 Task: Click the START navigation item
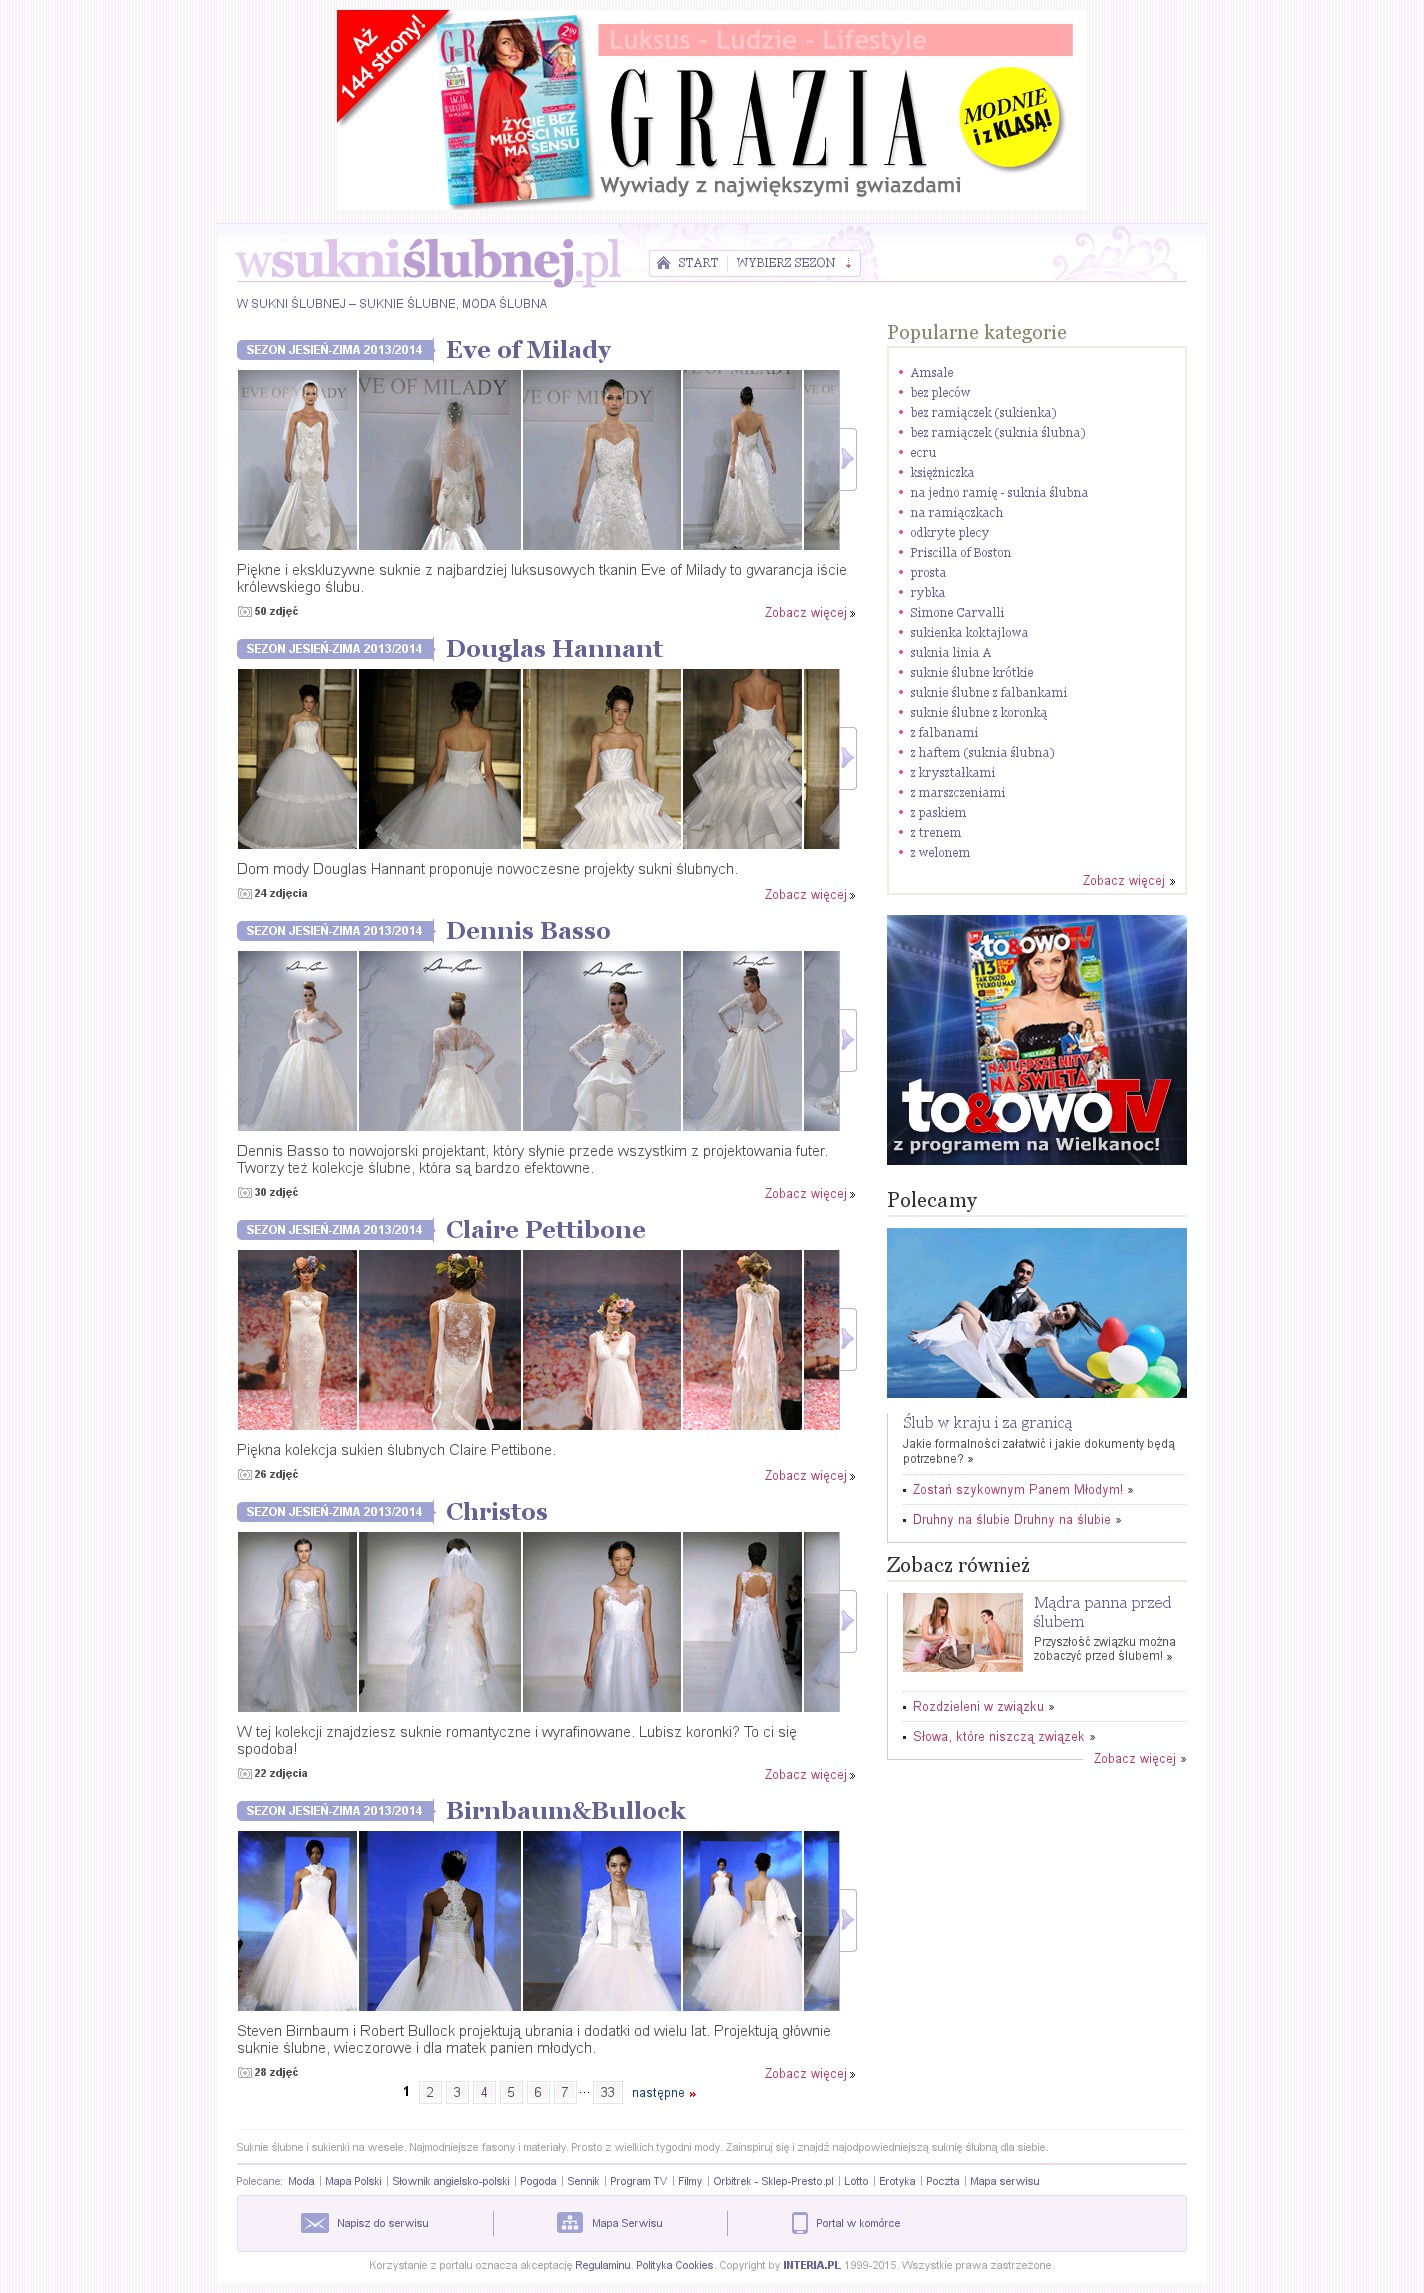coord(698,263)
